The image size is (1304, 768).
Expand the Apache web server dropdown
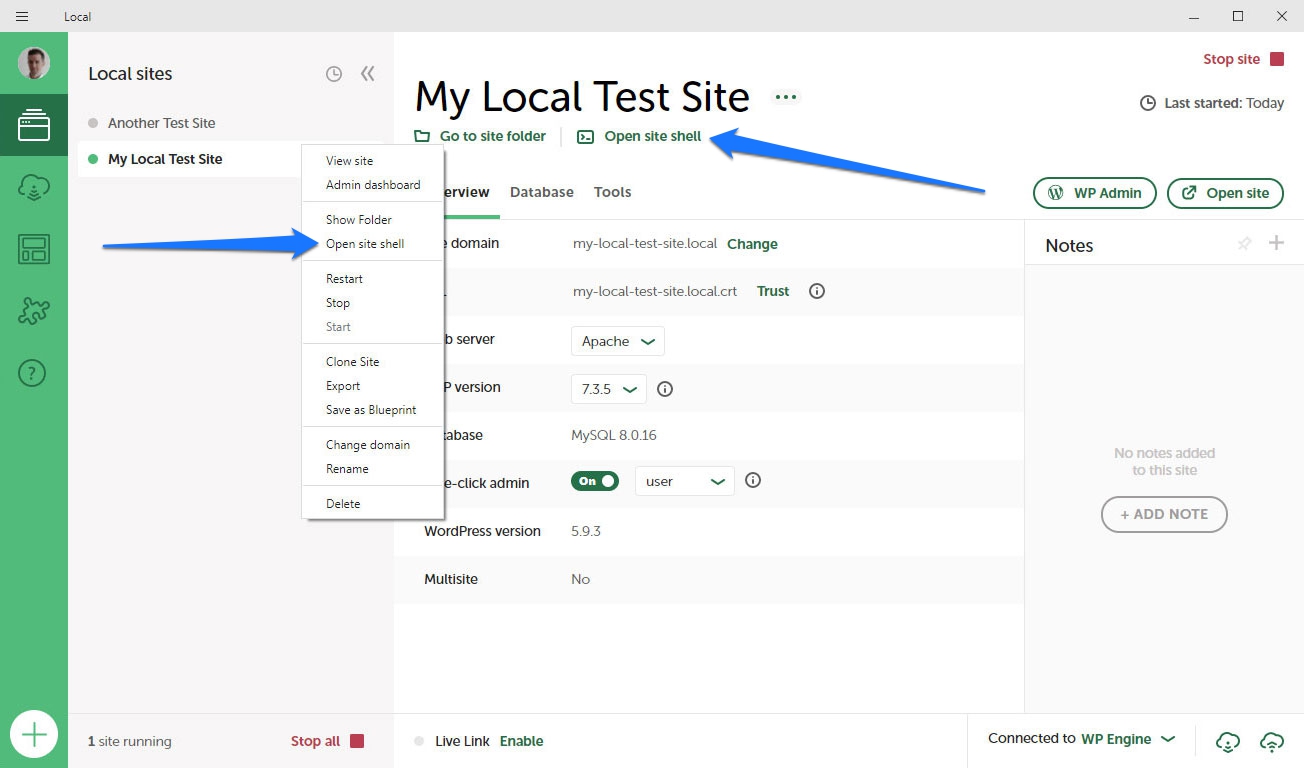click(618, 341)
